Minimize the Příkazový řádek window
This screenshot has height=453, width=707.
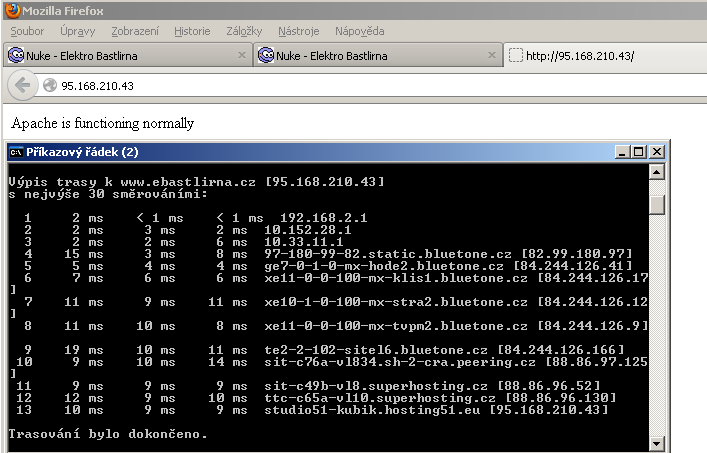pos(624,152)
